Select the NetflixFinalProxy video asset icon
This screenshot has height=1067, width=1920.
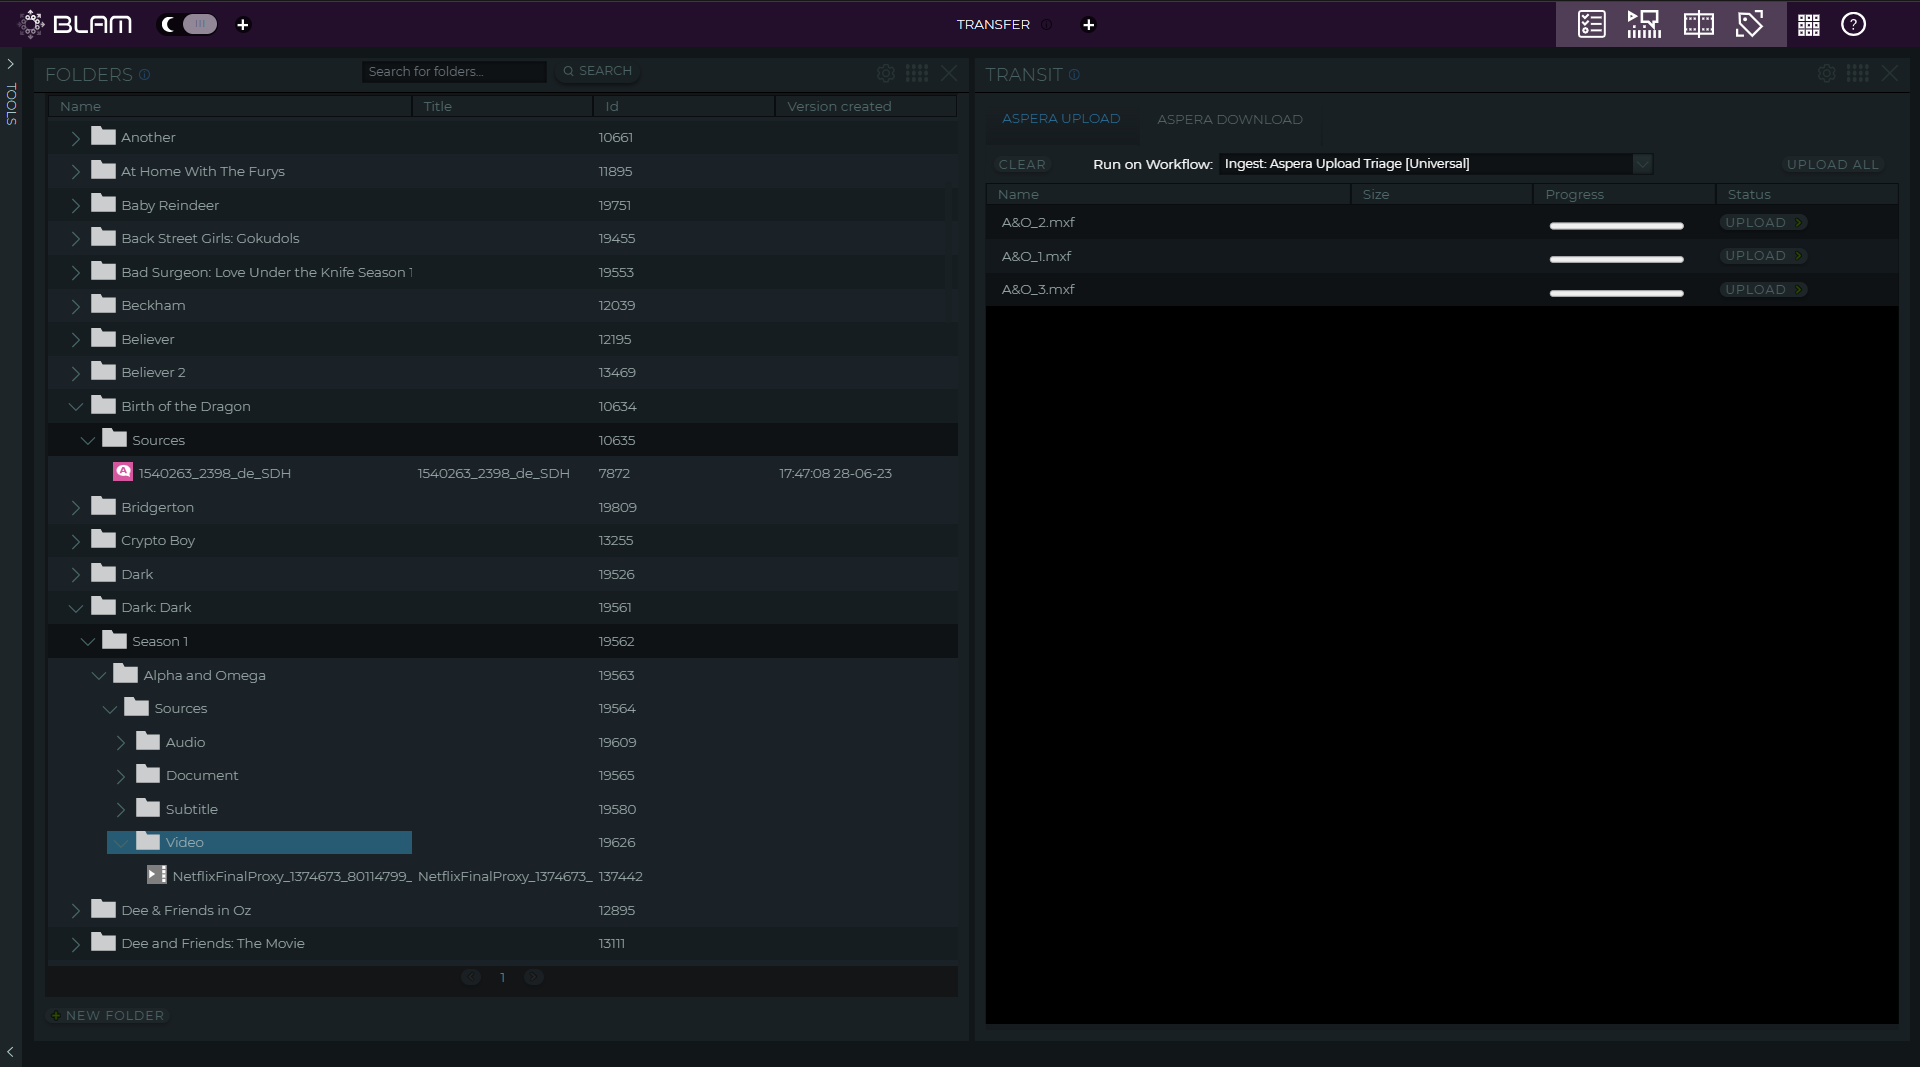tap(156, 875)
